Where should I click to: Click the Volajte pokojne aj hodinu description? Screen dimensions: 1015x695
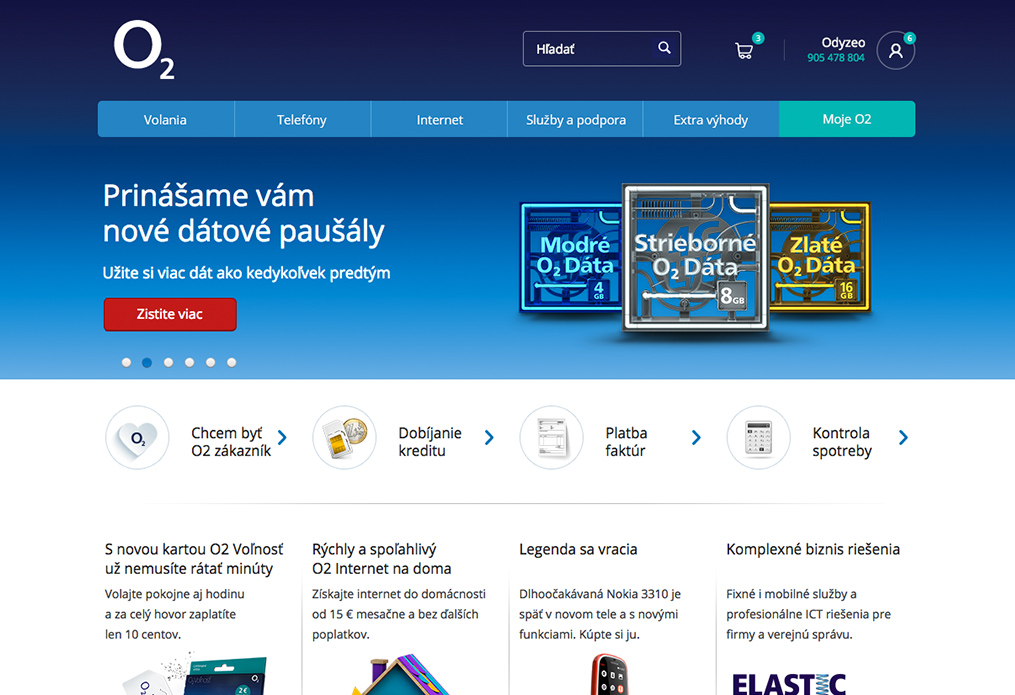(175, 614)
